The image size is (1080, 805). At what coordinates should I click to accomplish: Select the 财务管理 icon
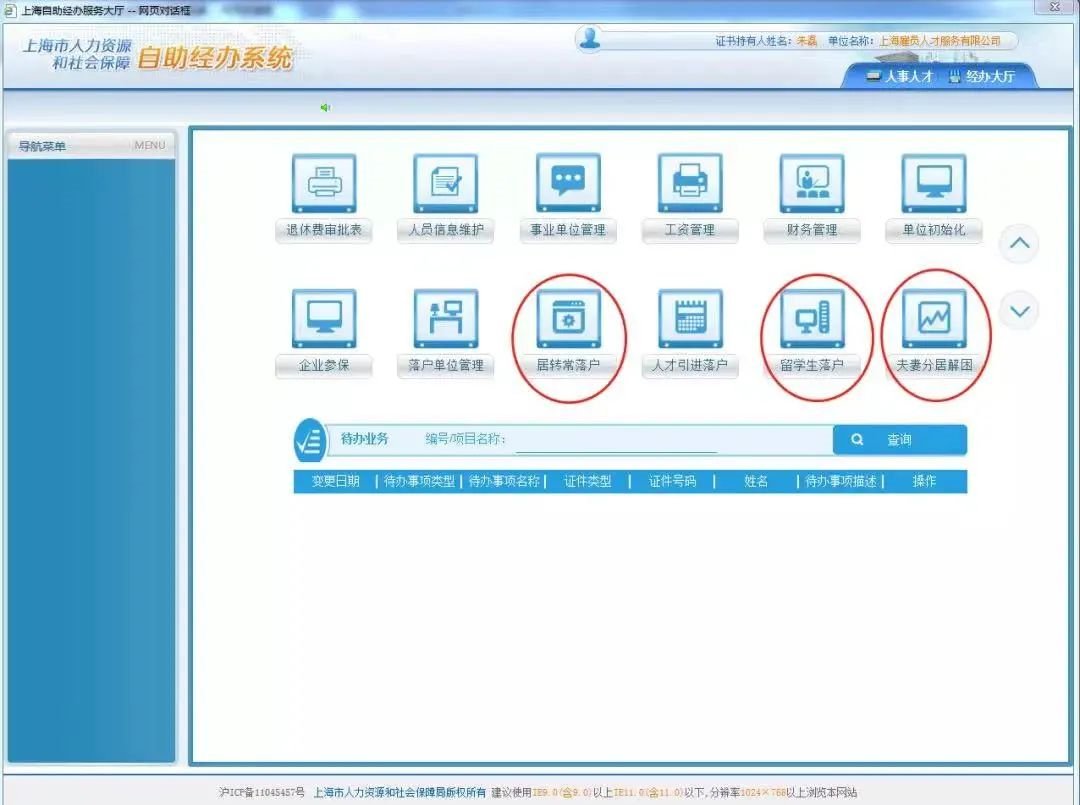[x=812, y=184]
